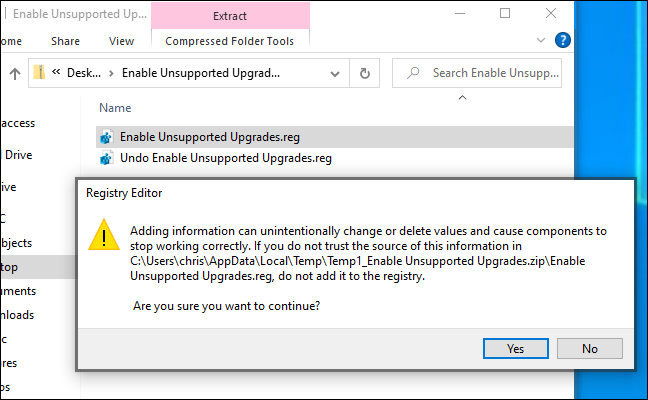Click the No button in the dialog

click(x=589, y=349)
